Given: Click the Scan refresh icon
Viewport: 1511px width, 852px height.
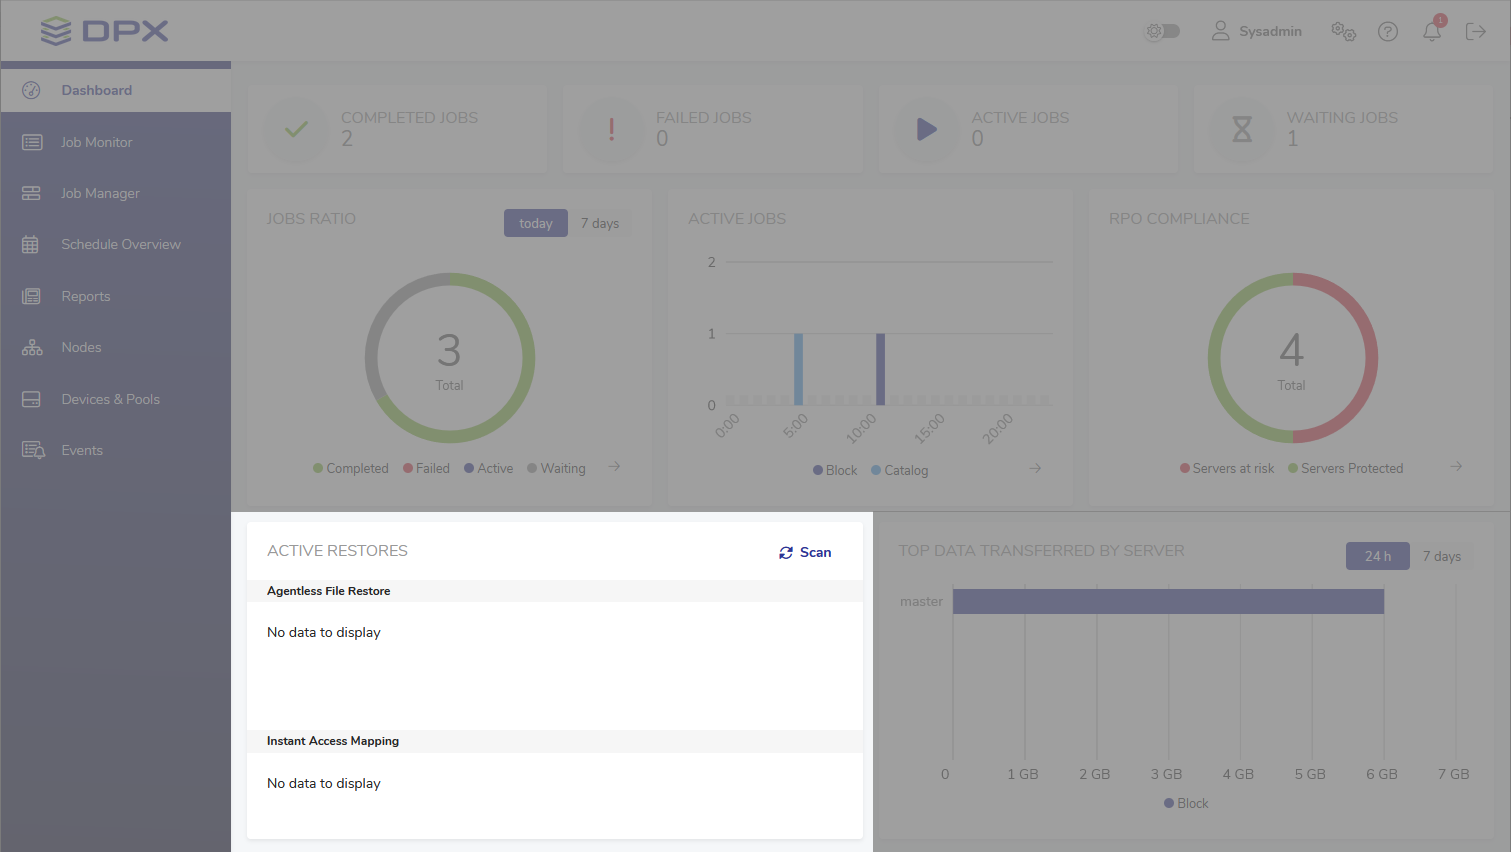Looking at the screenshot, I should click(786, 553).
